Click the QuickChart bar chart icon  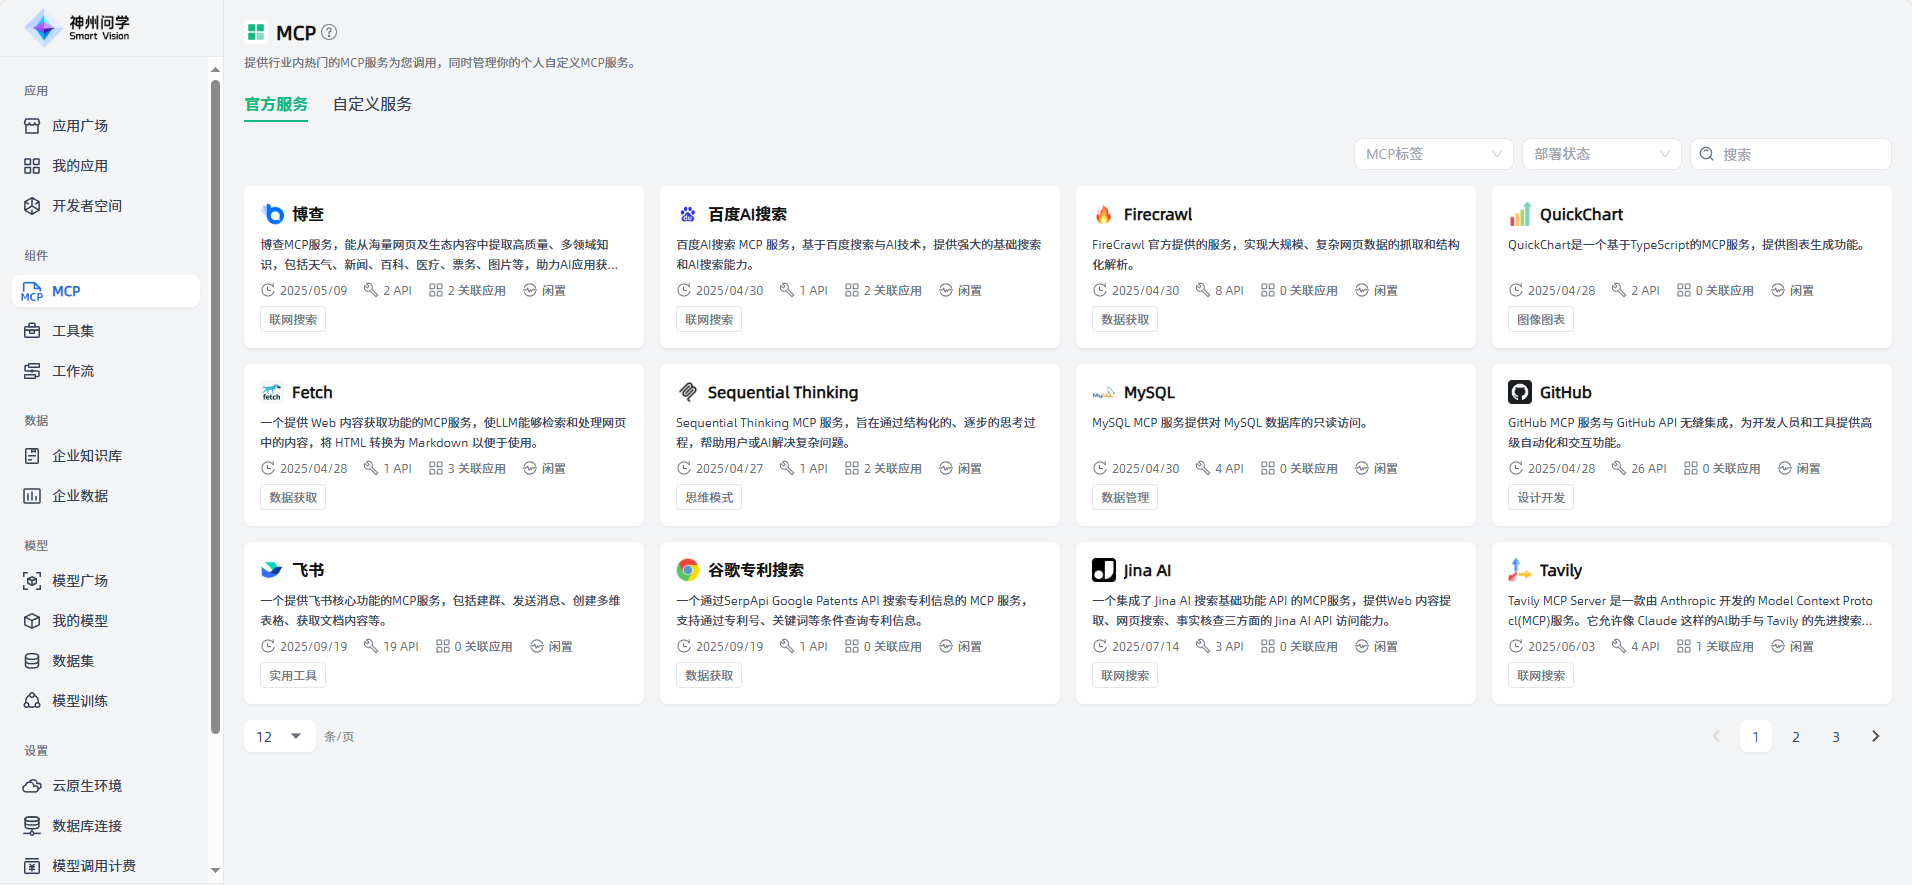pyautogui.click(x=1519, y=214)
